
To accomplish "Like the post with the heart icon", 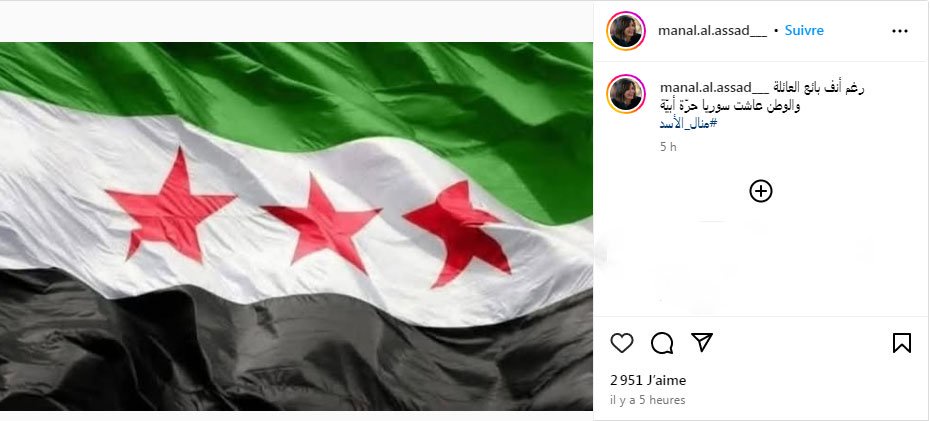I will 622,343.
